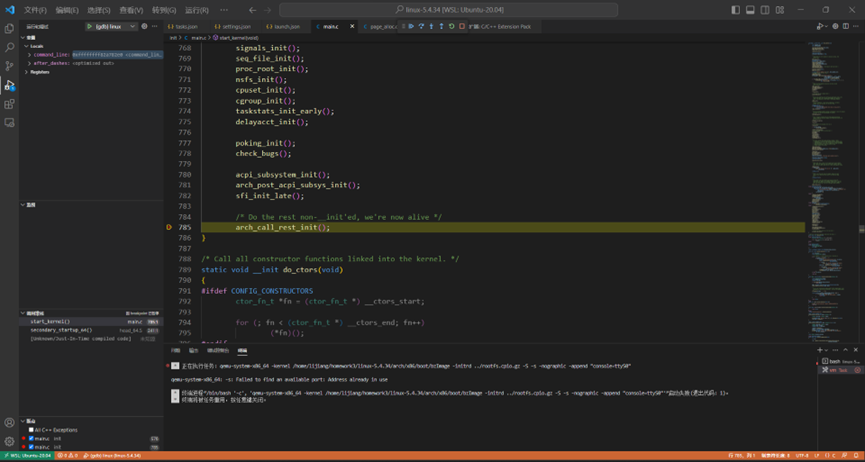Image resolution: width=865 pixels, height=462 pixels.
Task: Open the 文件(F) menu
Action: (x=35, y=10)
